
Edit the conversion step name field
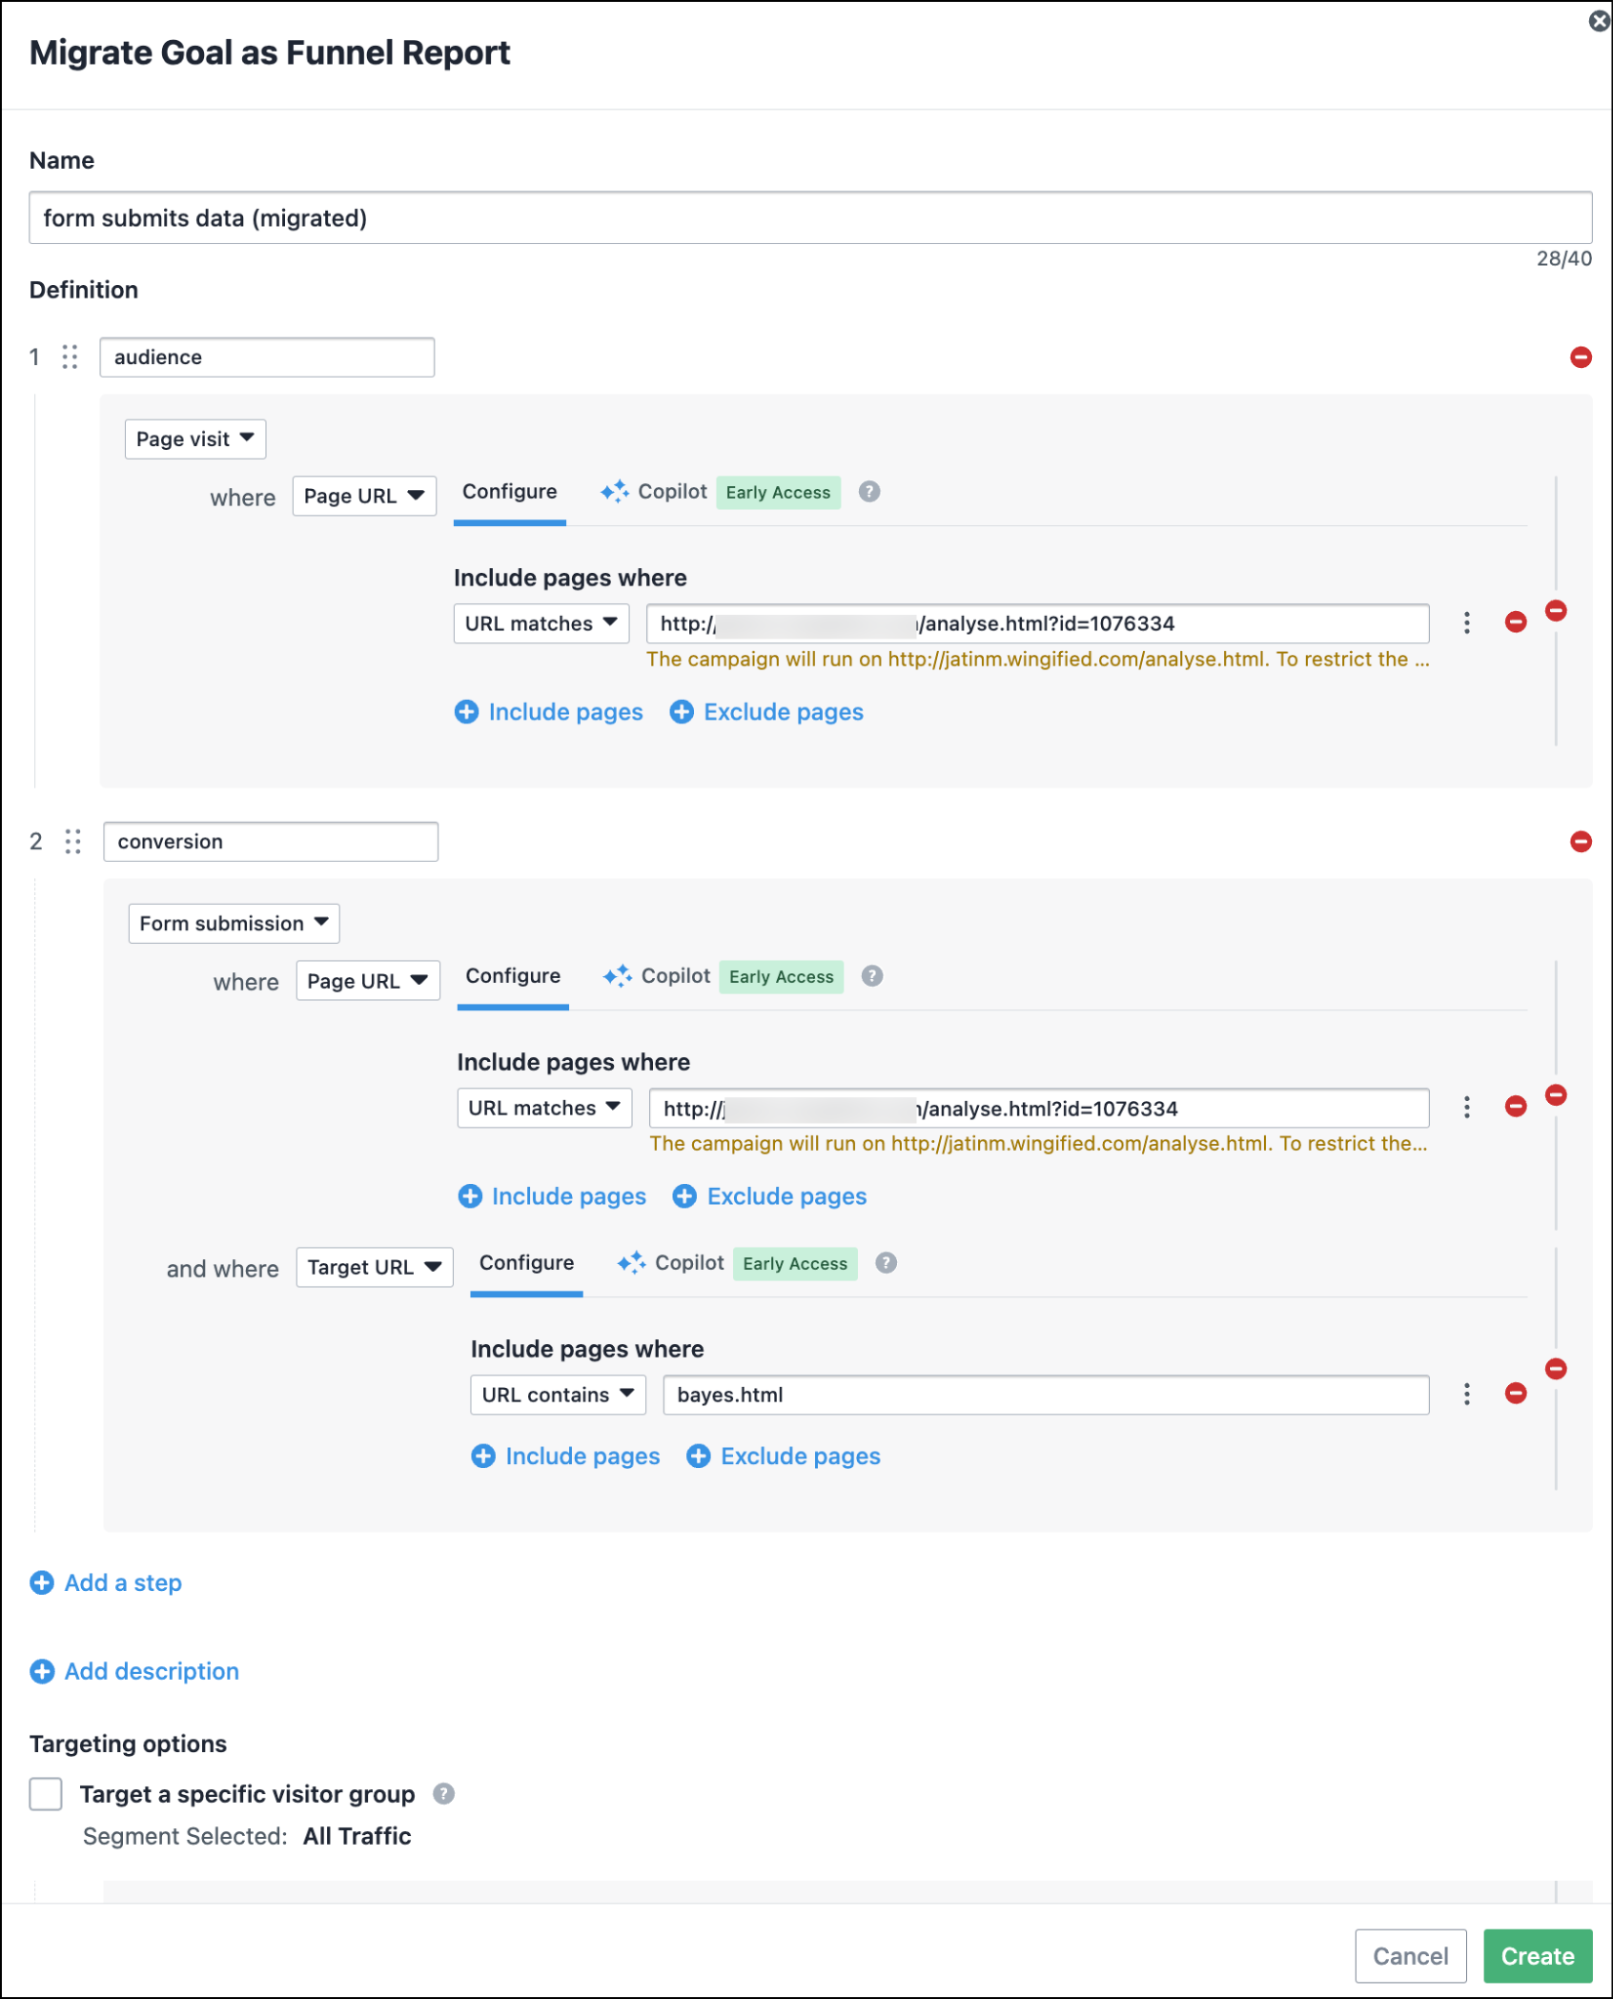270,841
